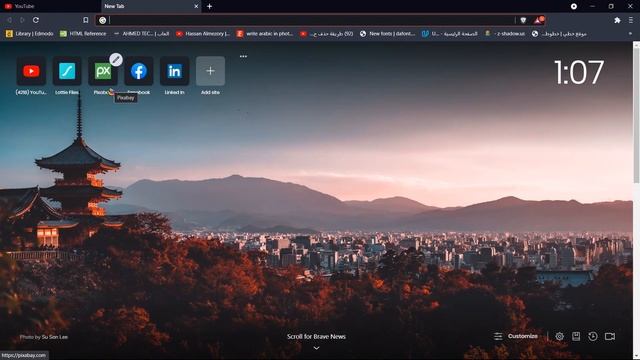Close the New Tab tab
This screenshot has width=640, height=360.
click(196, 6)
